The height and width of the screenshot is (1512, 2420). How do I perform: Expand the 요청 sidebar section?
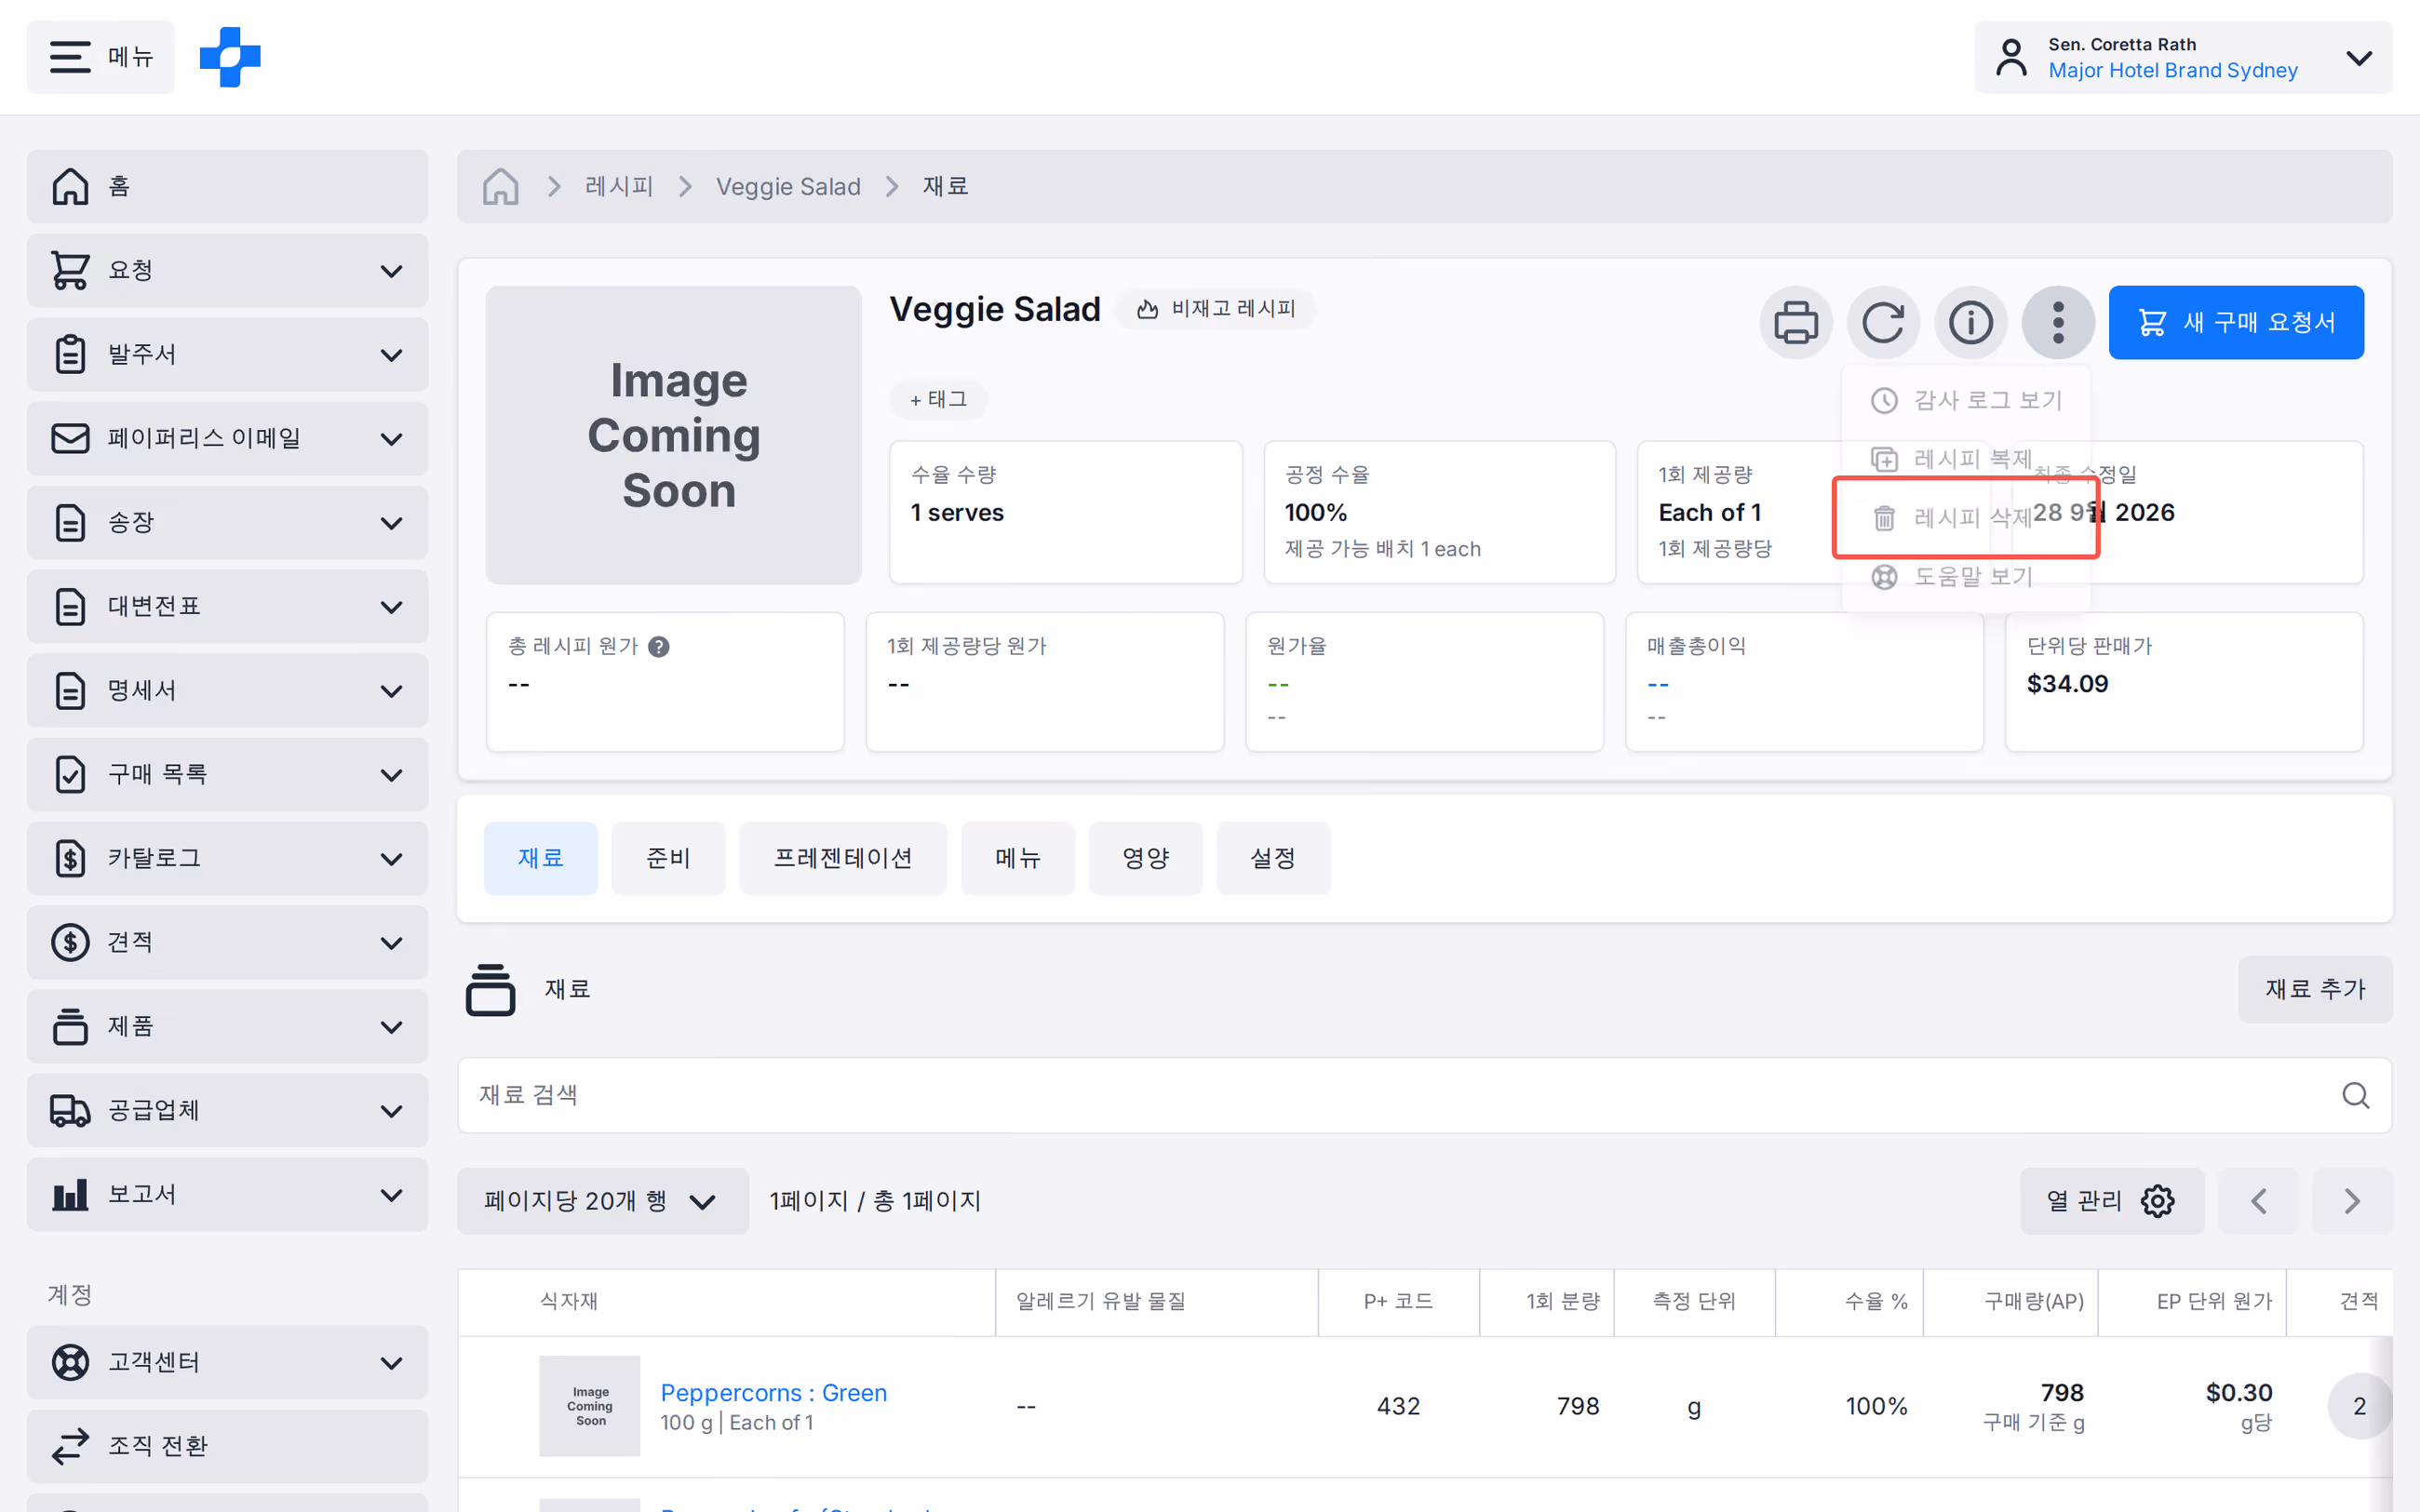point(227,270)
